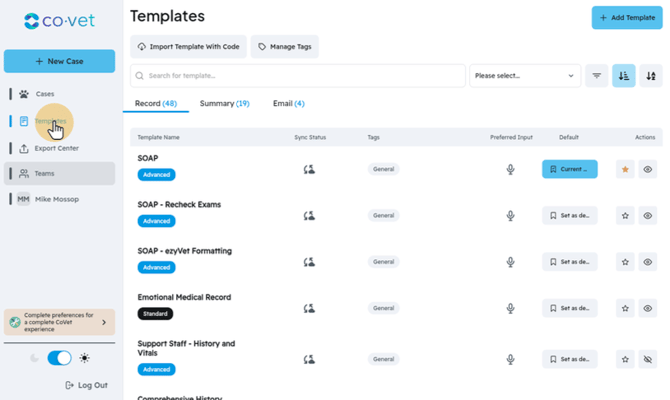Select the descending sort icon button
Screen dimensions: 670x400
pyautogui.click(x=623, y=76)
